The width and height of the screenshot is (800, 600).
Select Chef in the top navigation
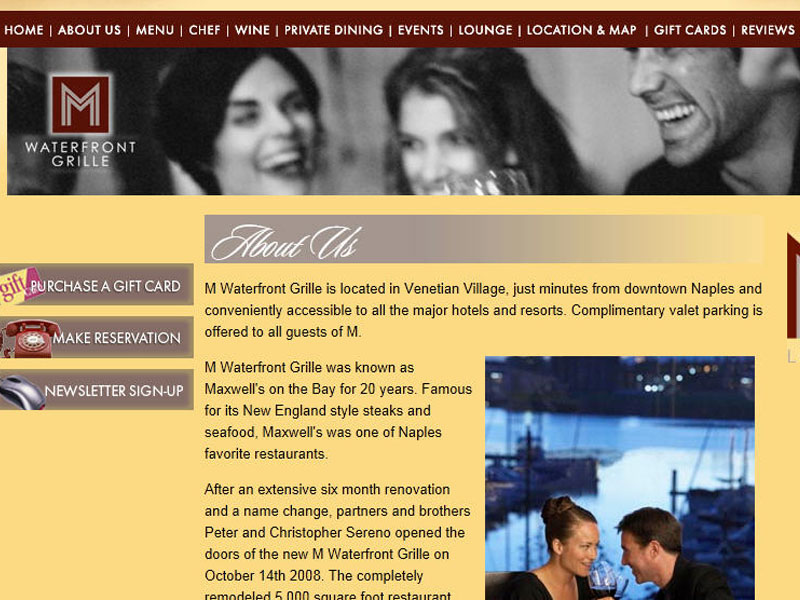(204, 30)
